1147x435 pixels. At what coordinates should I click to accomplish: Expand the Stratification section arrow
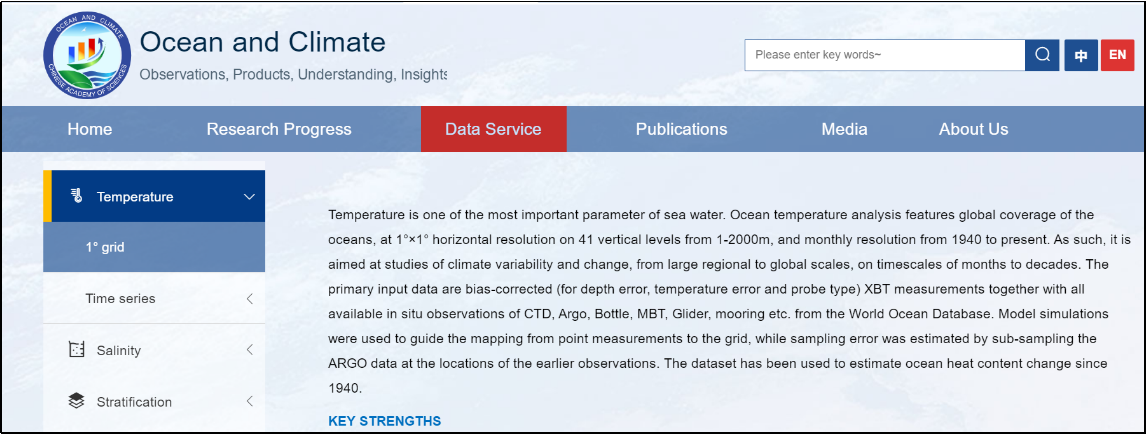click(249, 401)
